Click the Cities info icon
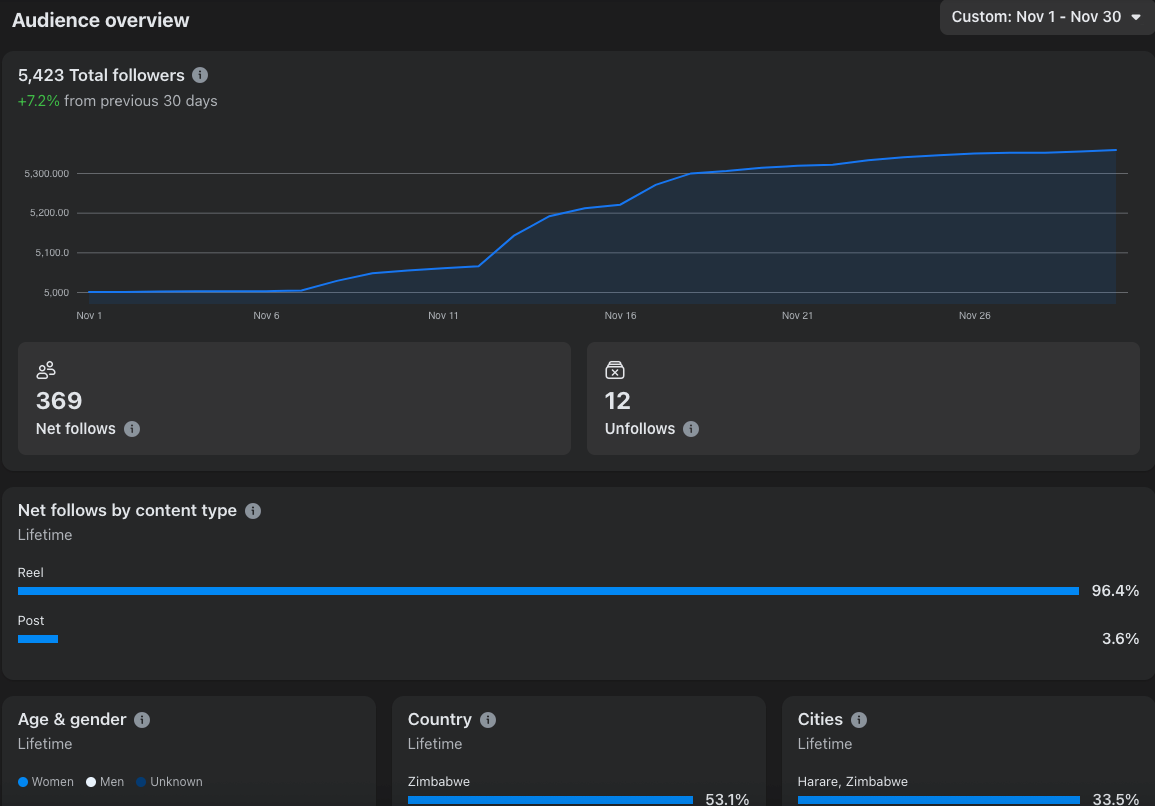The image size is (1155, 806). pos(859,720)
